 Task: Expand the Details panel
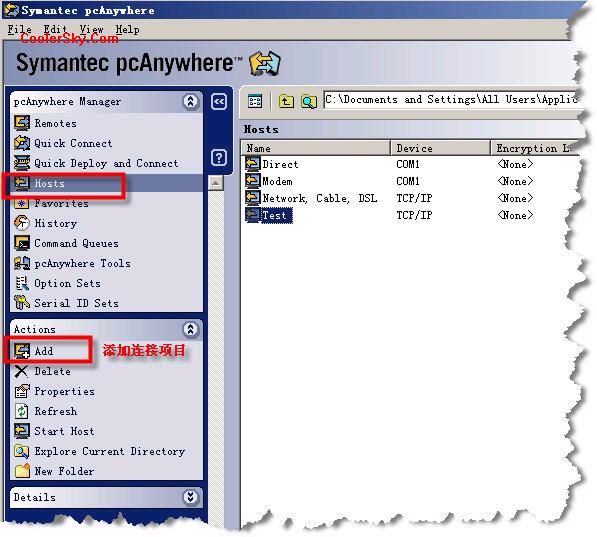[x=190, y=497]
